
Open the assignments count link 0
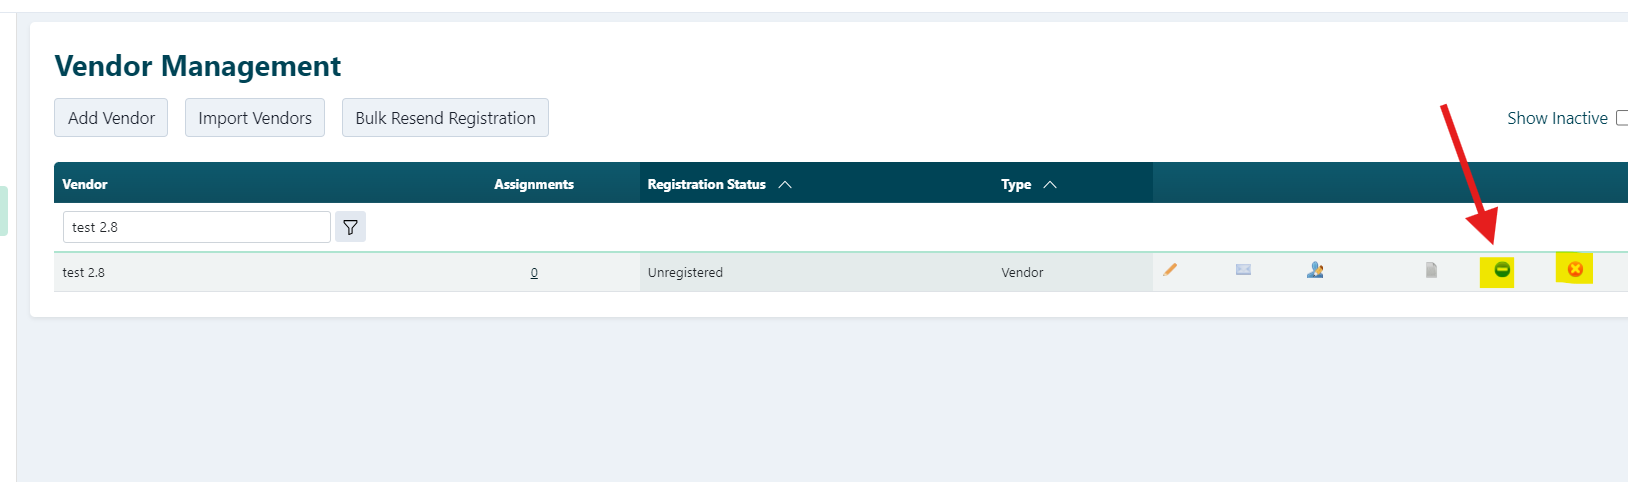(534, 273)
